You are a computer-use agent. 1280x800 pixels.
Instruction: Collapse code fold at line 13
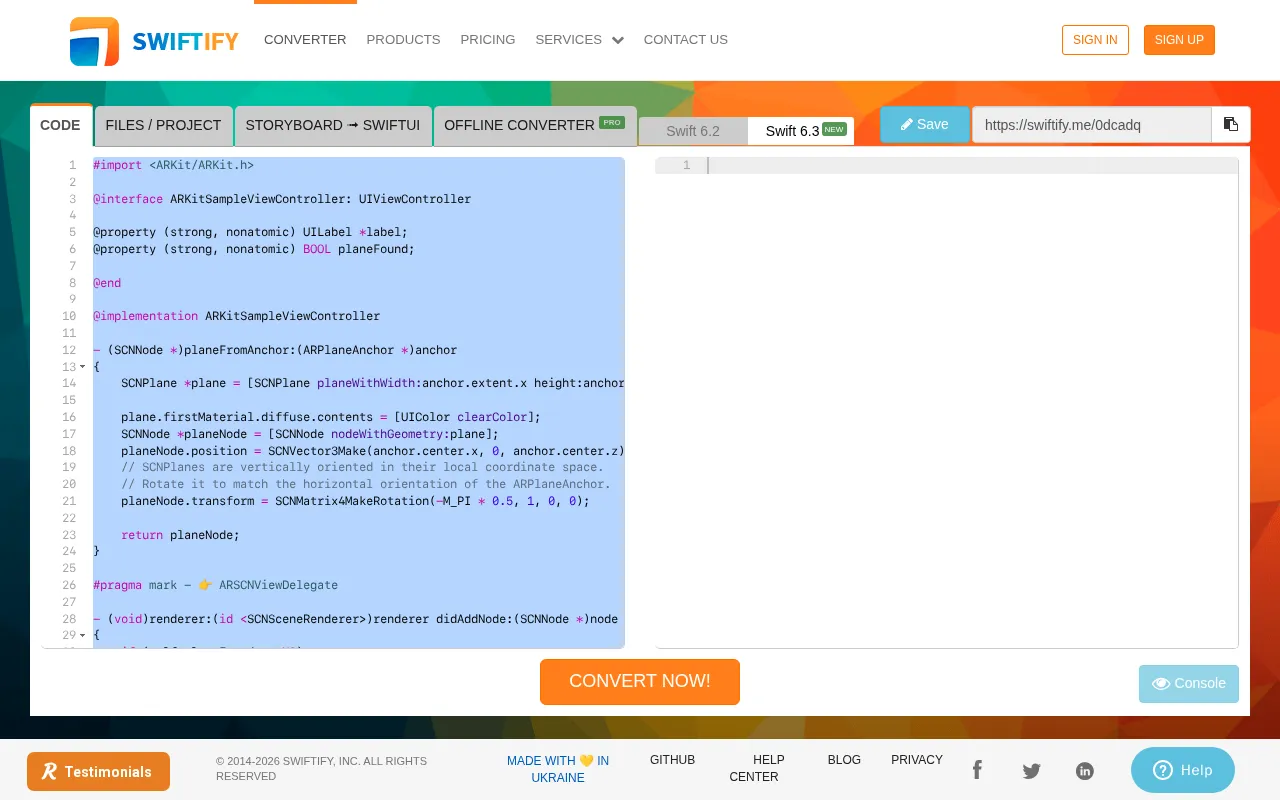click(82, 367)
